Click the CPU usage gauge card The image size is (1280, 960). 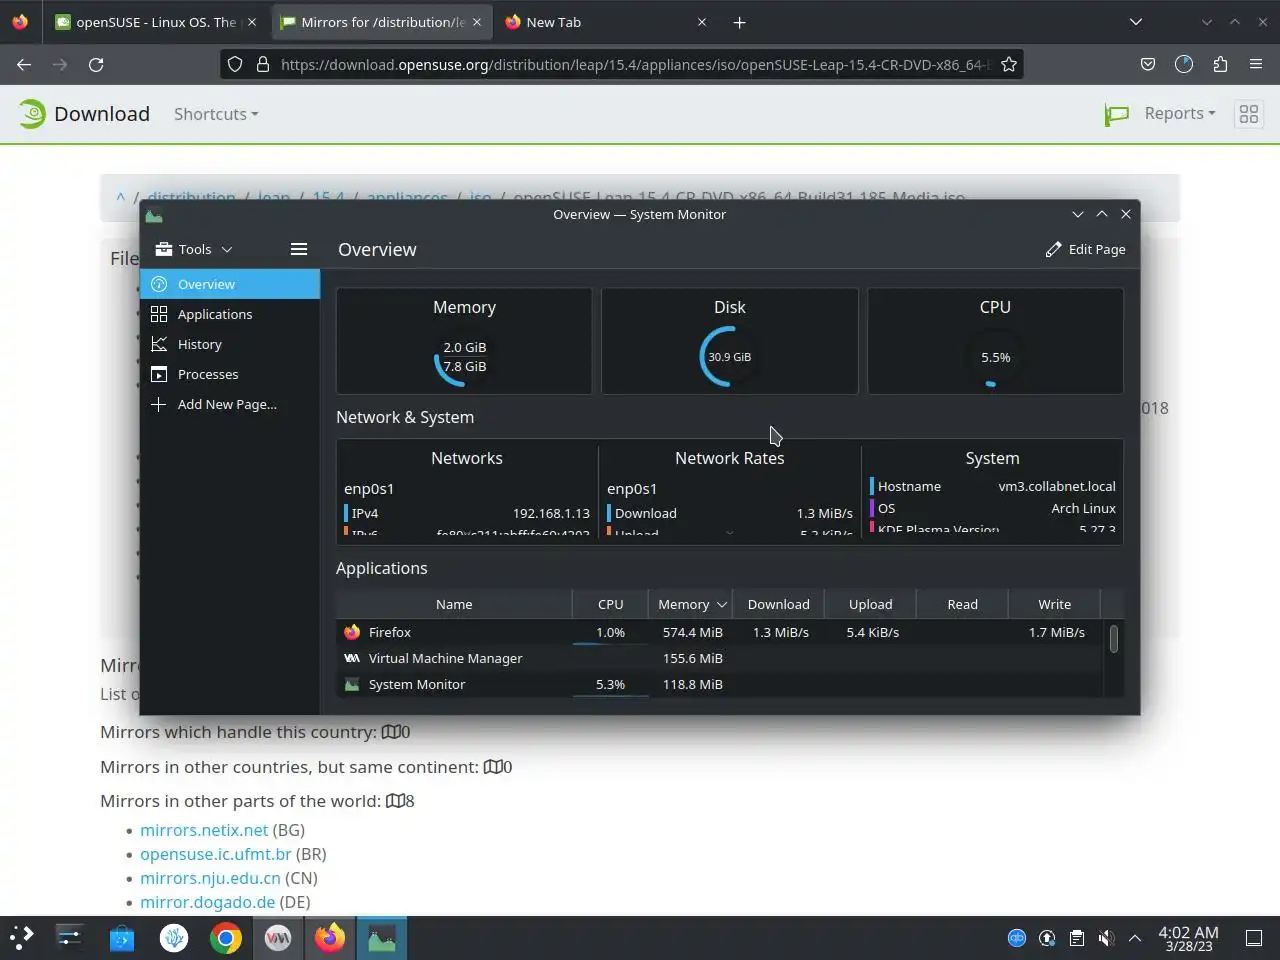click(x=995, y=341)
